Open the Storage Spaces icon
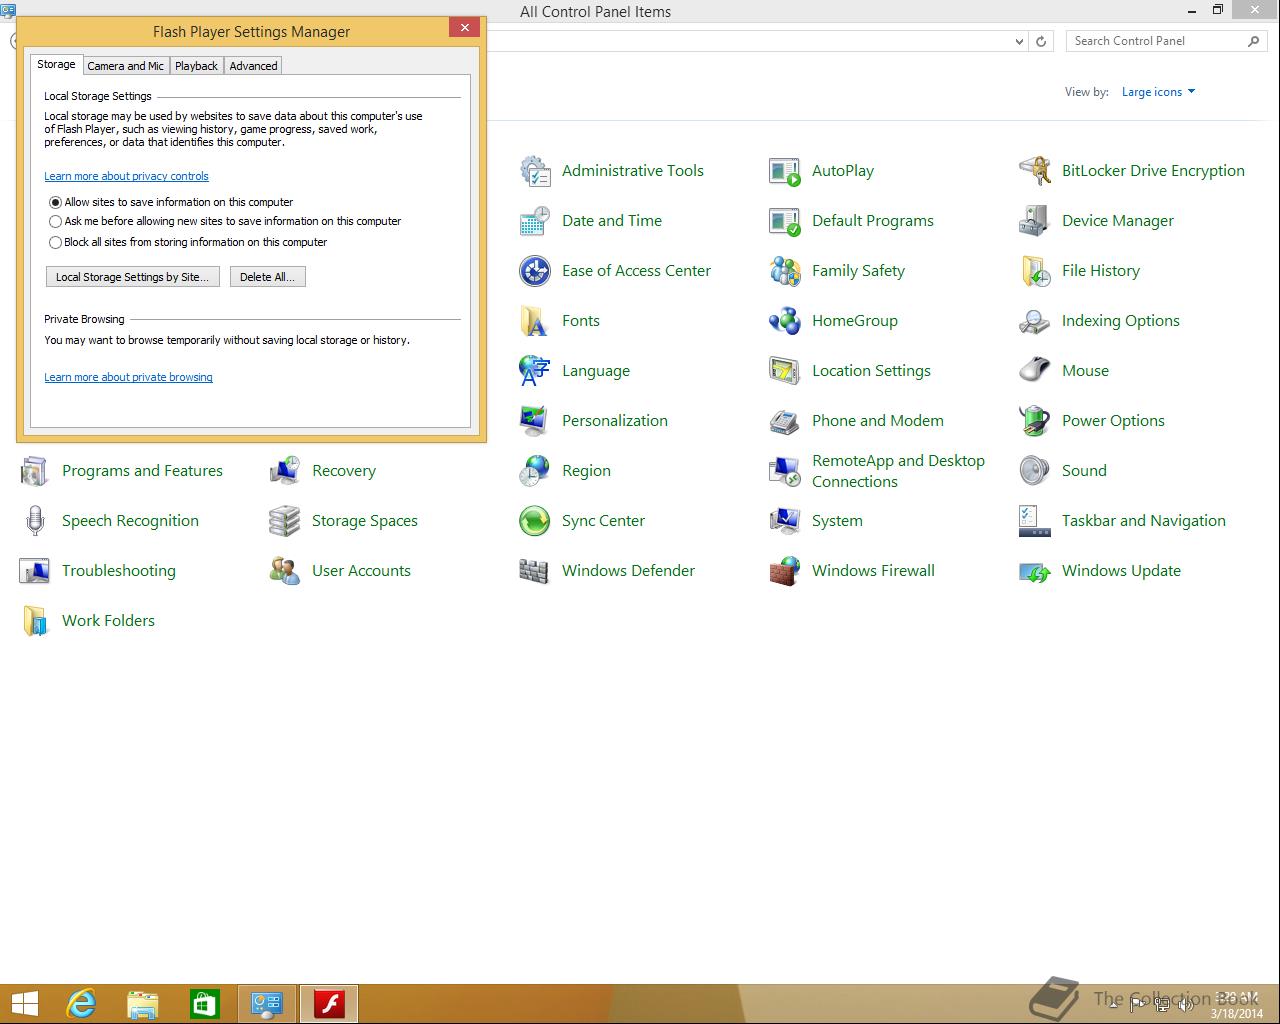Image resolution: width=1280 pixels, height=1024 pixels. [285, 521]
